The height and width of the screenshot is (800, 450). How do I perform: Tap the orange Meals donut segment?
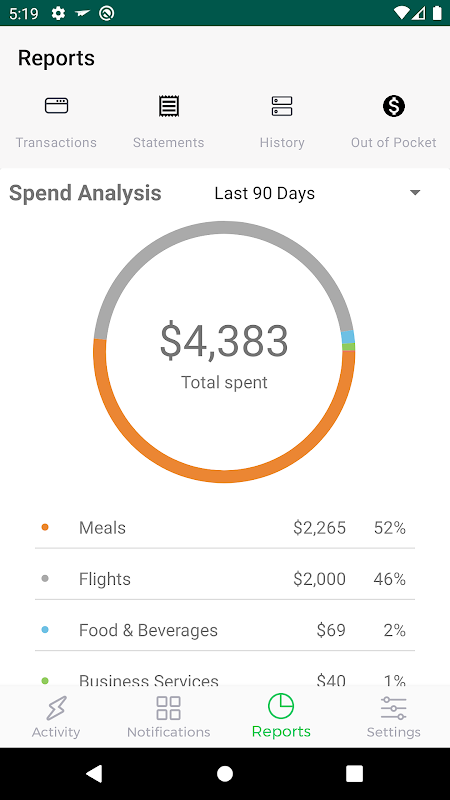(224, 476)
